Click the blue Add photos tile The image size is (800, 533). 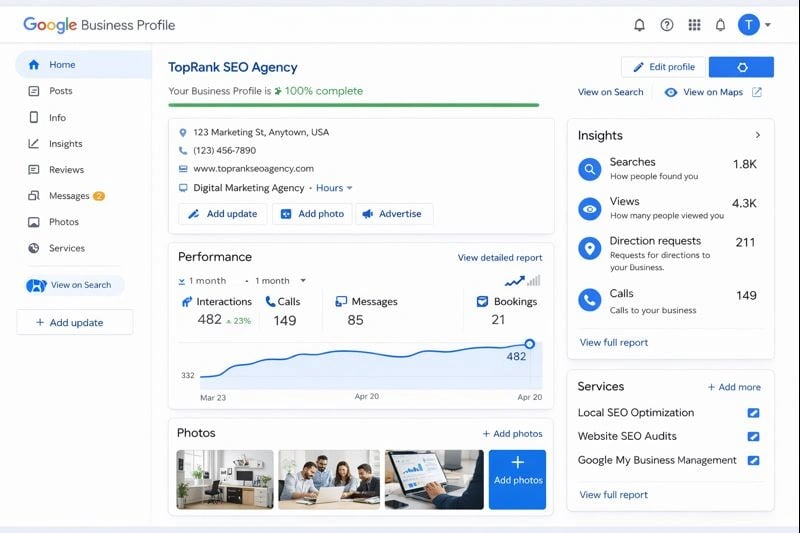coord(517,479)
